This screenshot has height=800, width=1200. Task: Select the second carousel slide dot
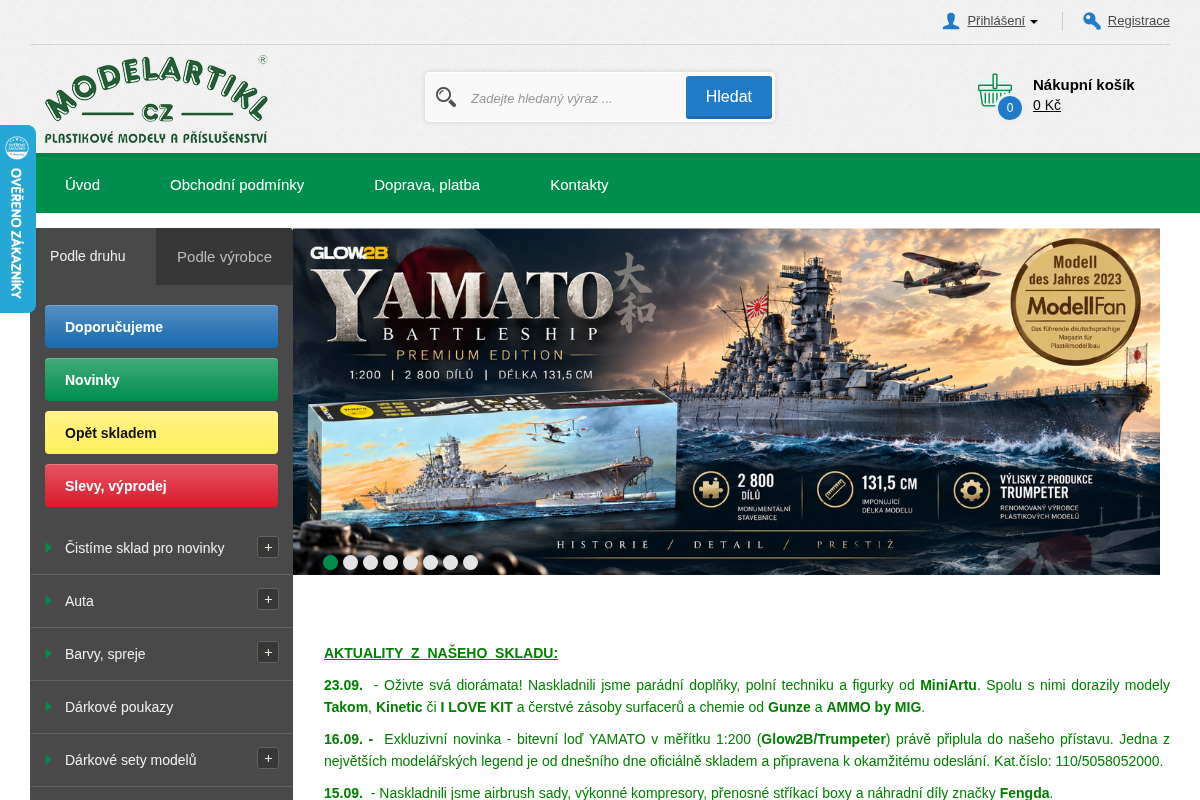point(351,562)
